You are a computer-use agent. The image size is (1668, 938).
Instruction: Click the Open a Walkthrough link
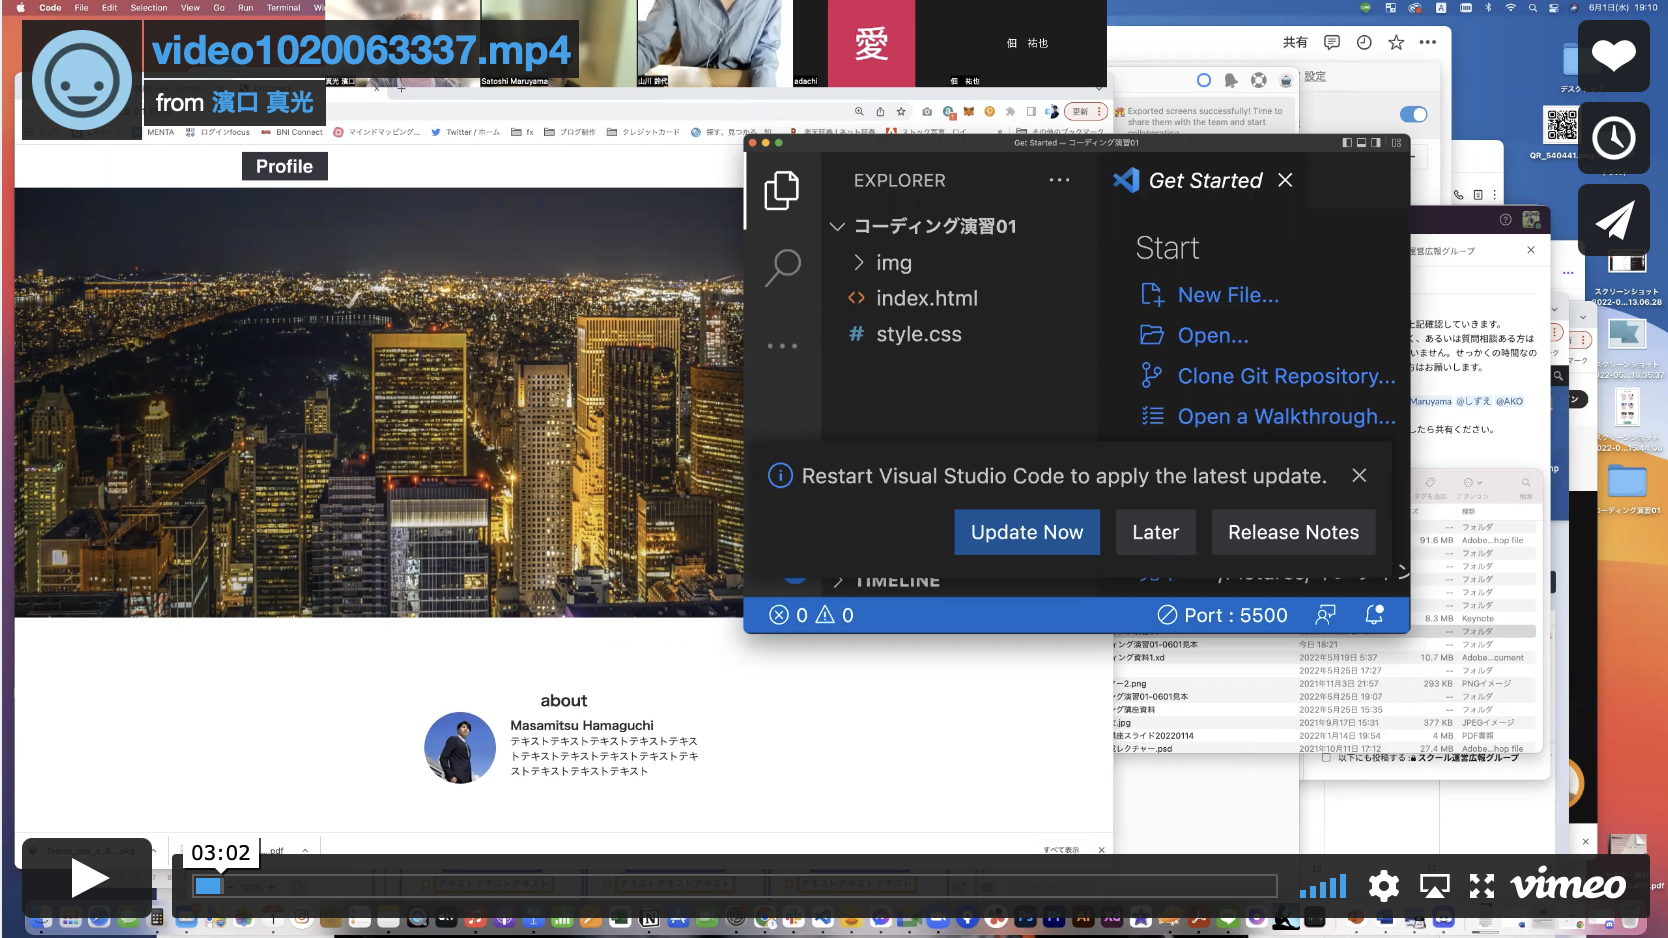(1286, 416)
